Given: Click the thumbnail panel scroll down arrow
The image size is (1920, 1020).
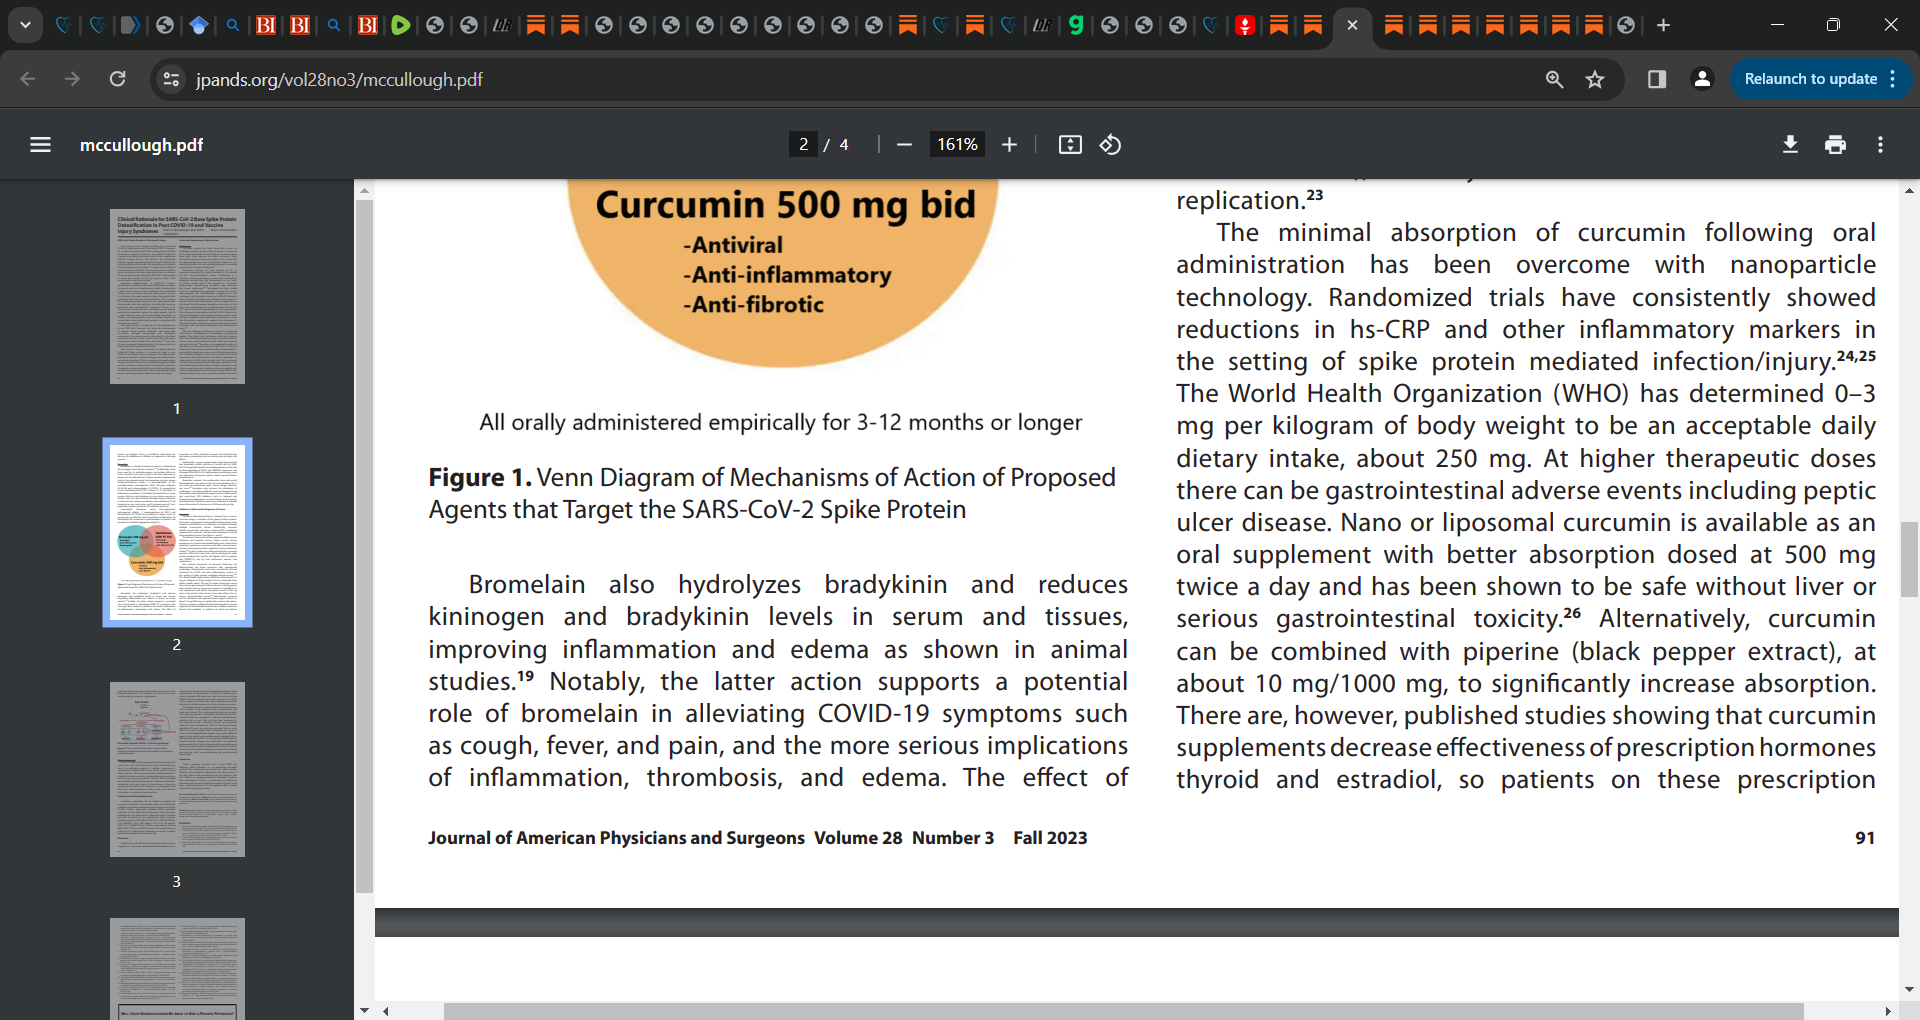Looking at the screenshot, I should [364, 1011].
